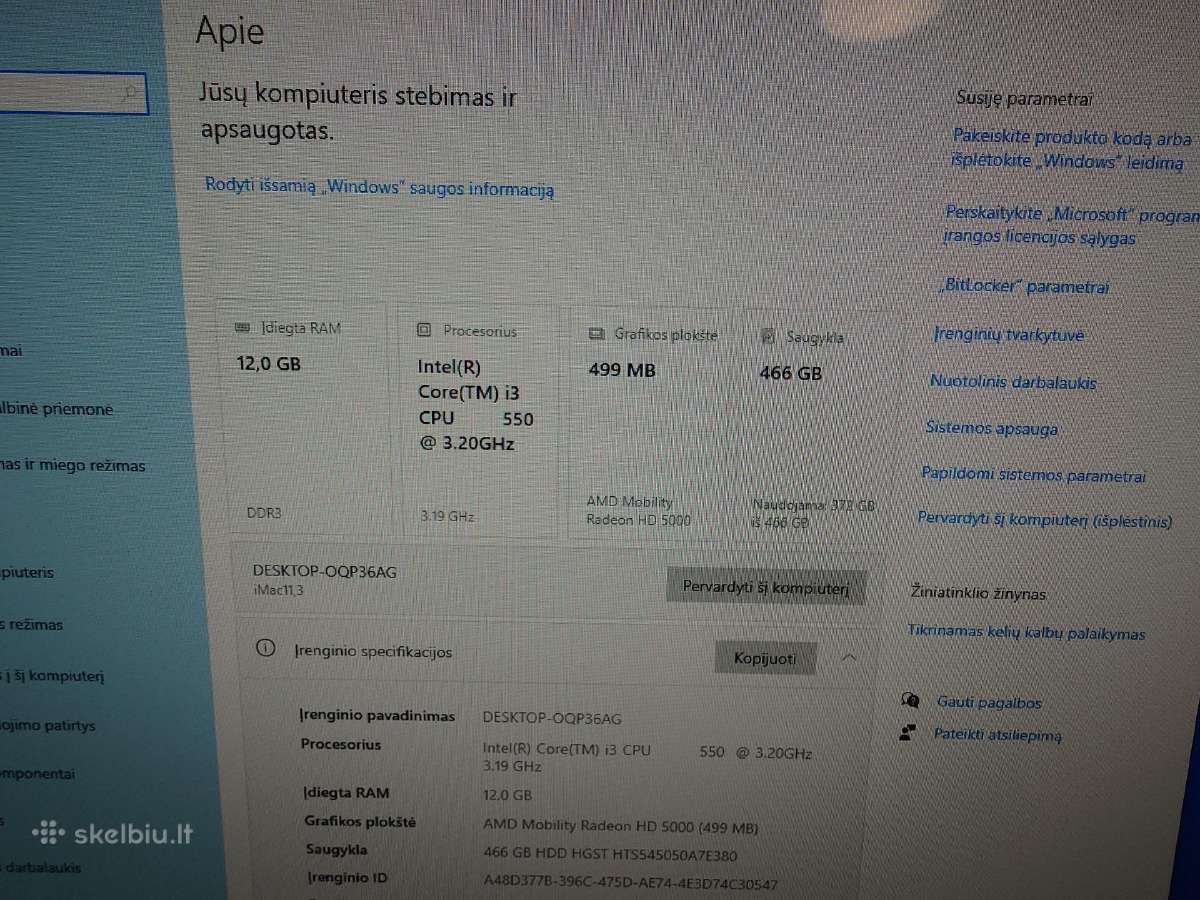Select the sidebar item ending in 's režimas'
Image resolution: width=1200 pixels, height=900 pixels.
[32, 625]
